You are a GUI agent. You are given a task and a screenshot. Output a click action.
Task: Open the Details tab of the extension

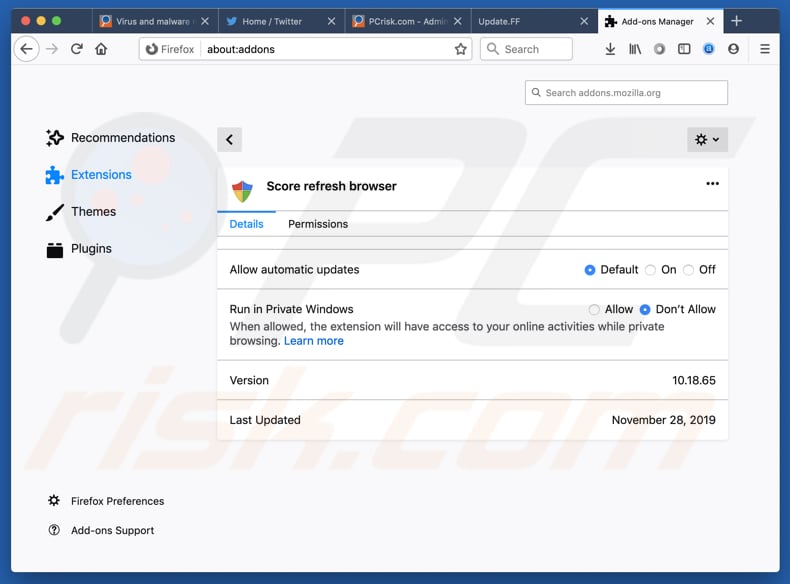click(x=246, y=224)
